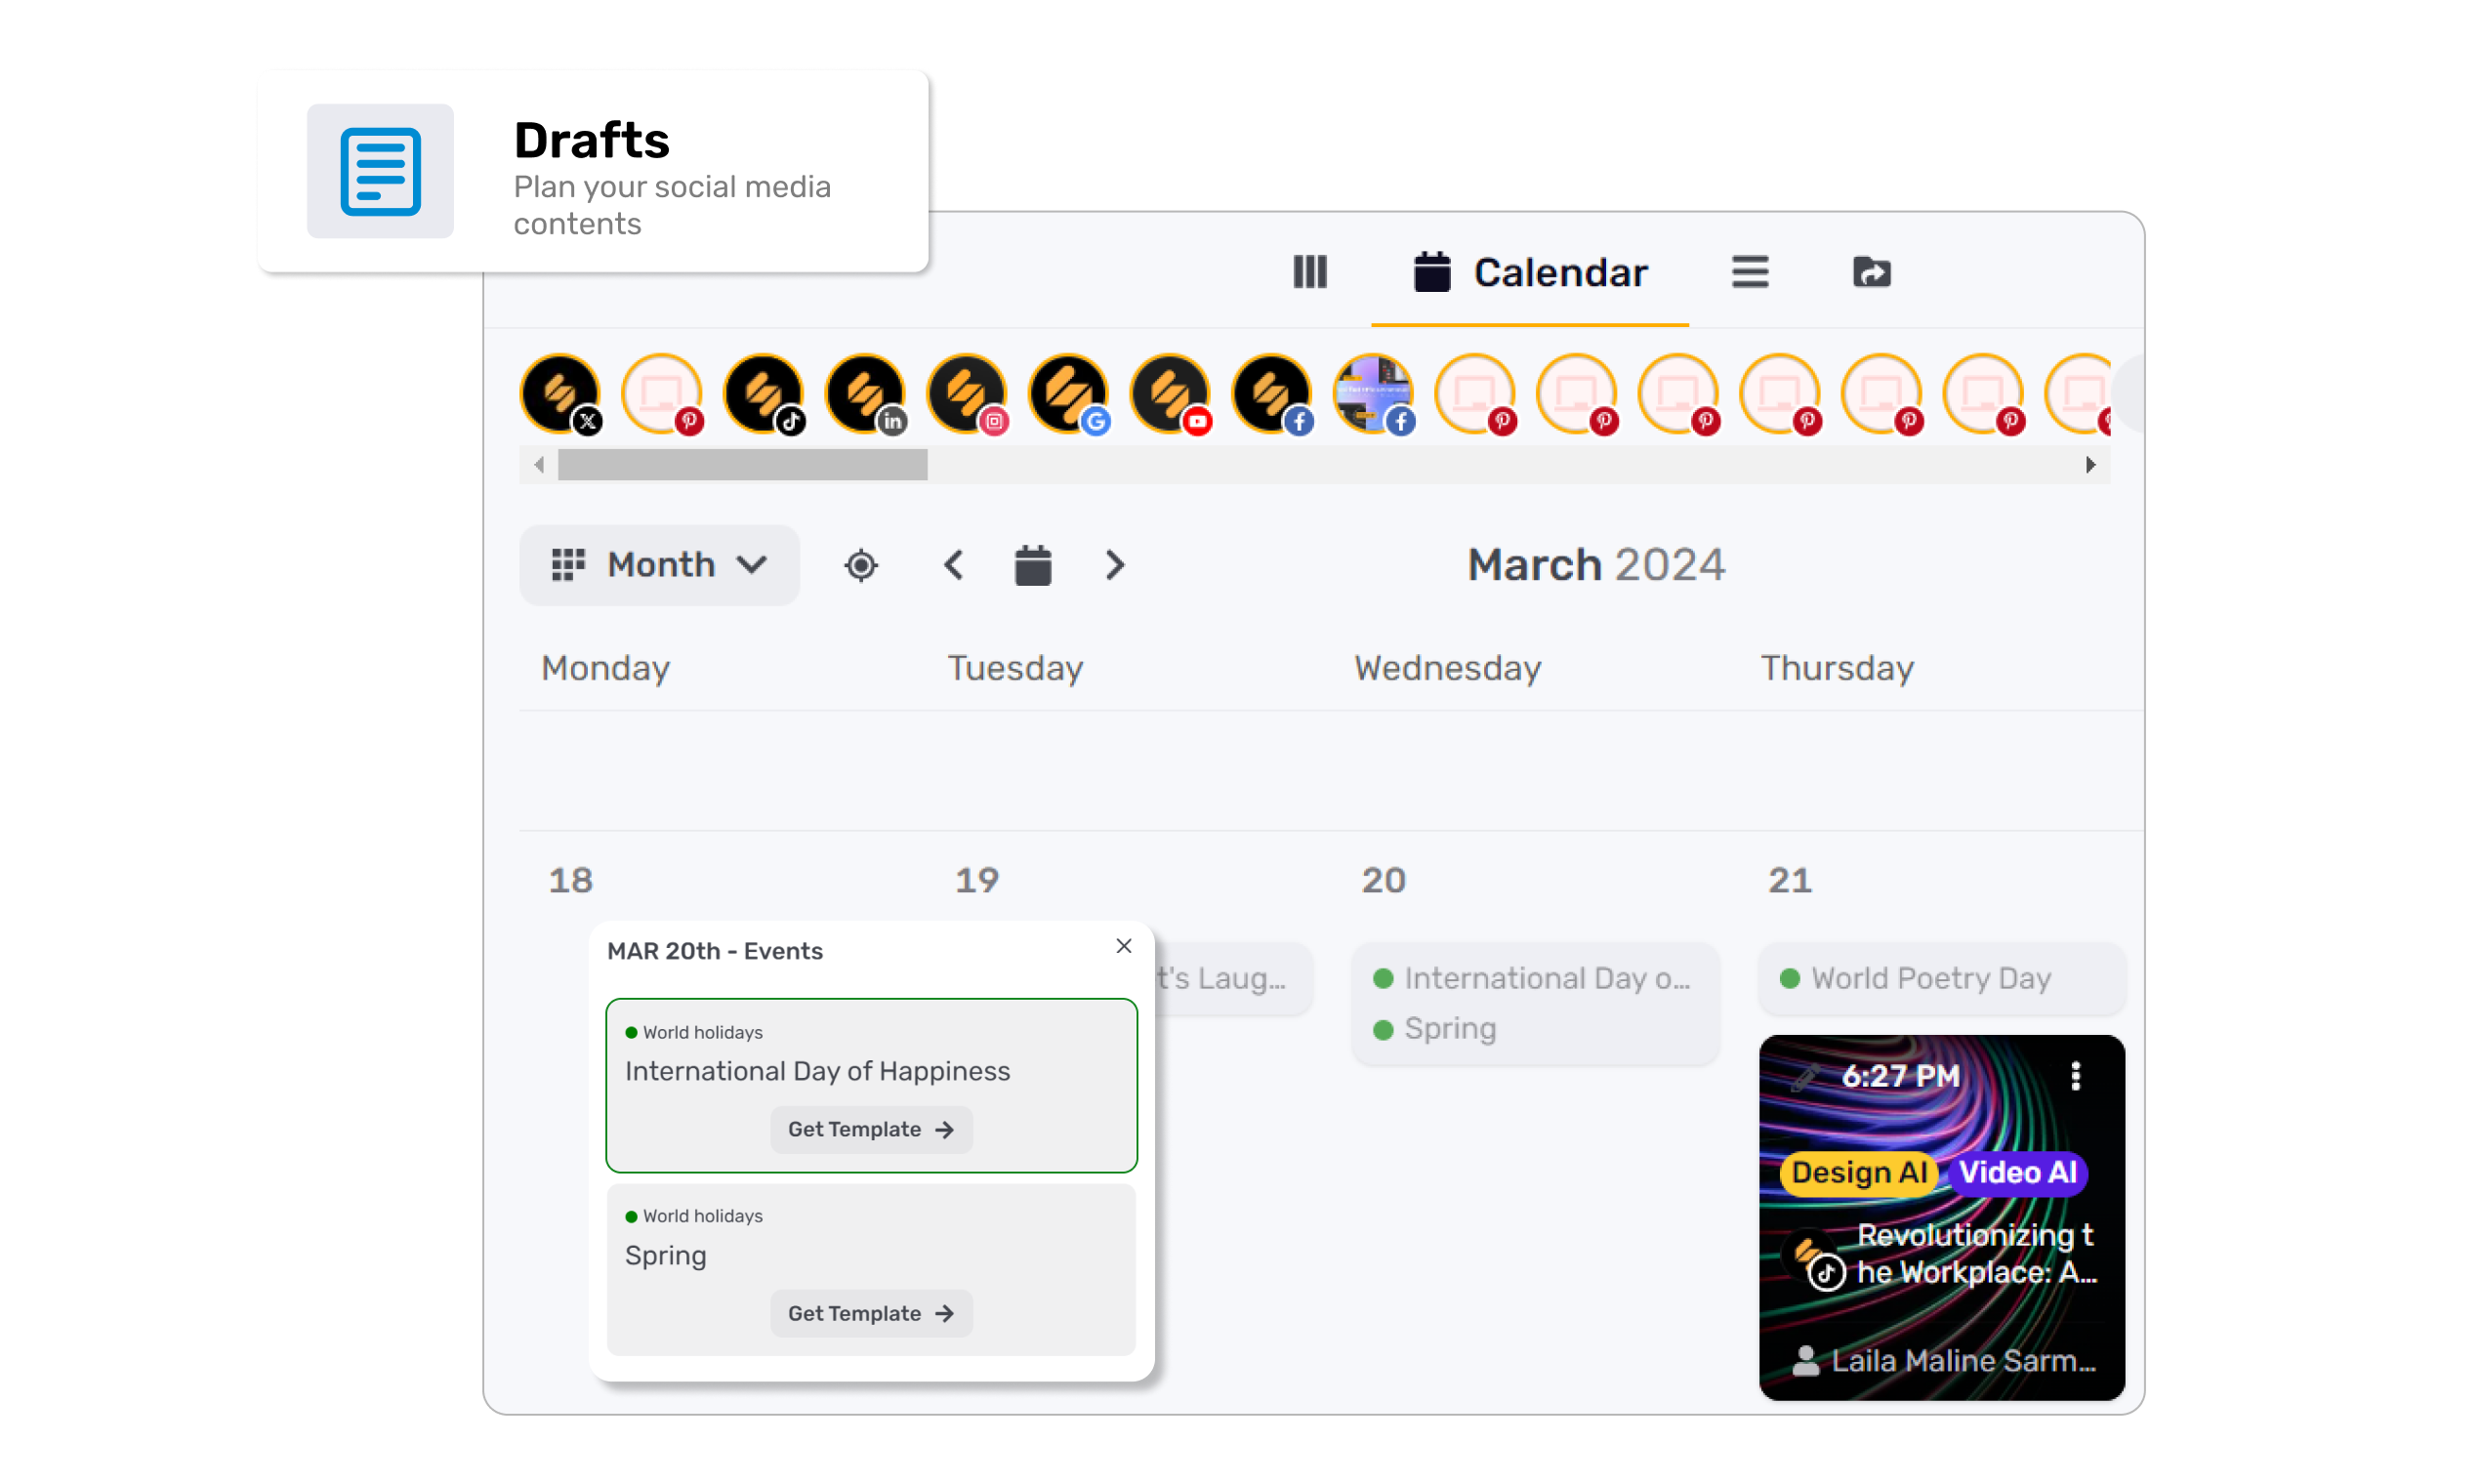Open the Drafts document icon
Screen dimensions: 2480x1484
pos(380,171)
